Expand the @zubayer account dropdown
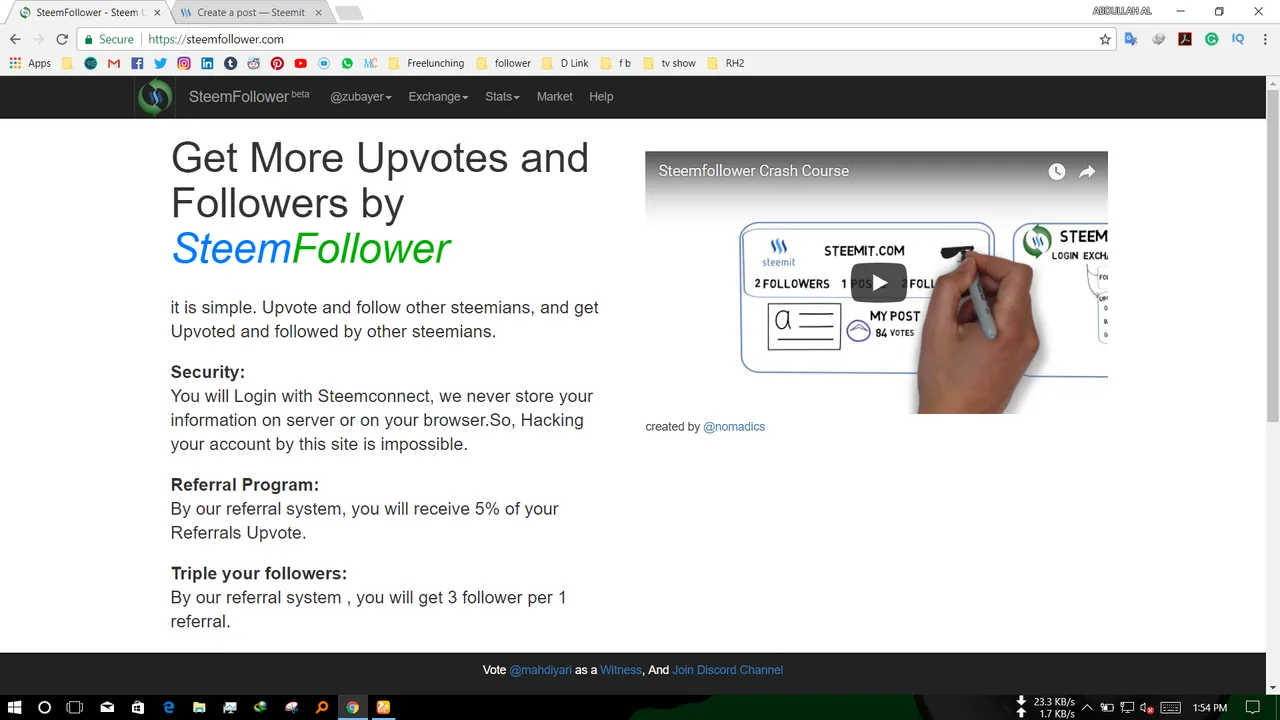 click(x=361, y=97)
